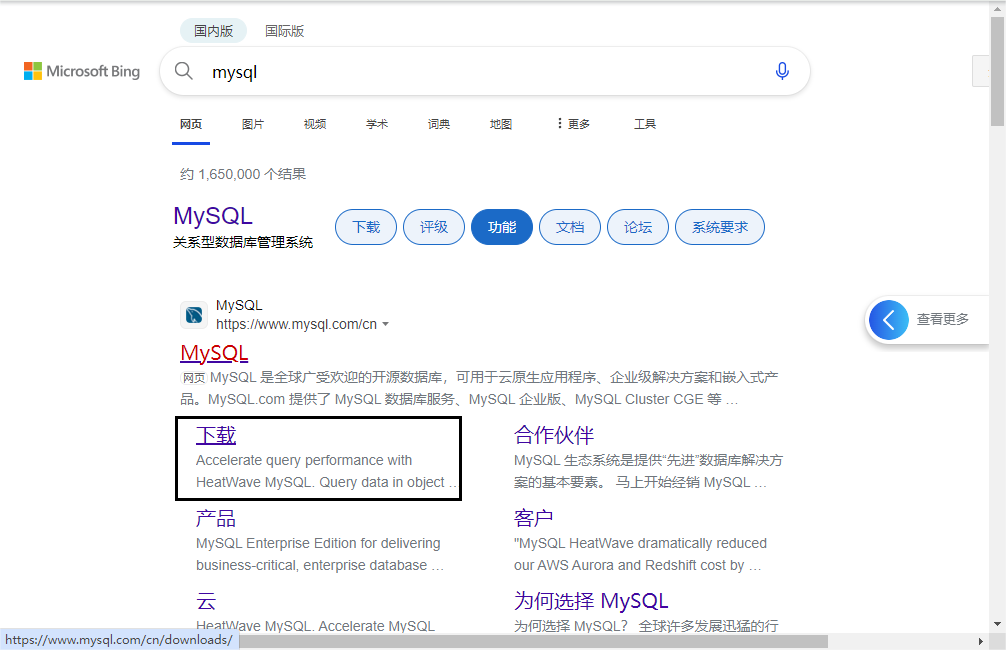
Task: Open the red MySQL result title link
Action: (x=214, y=353)
